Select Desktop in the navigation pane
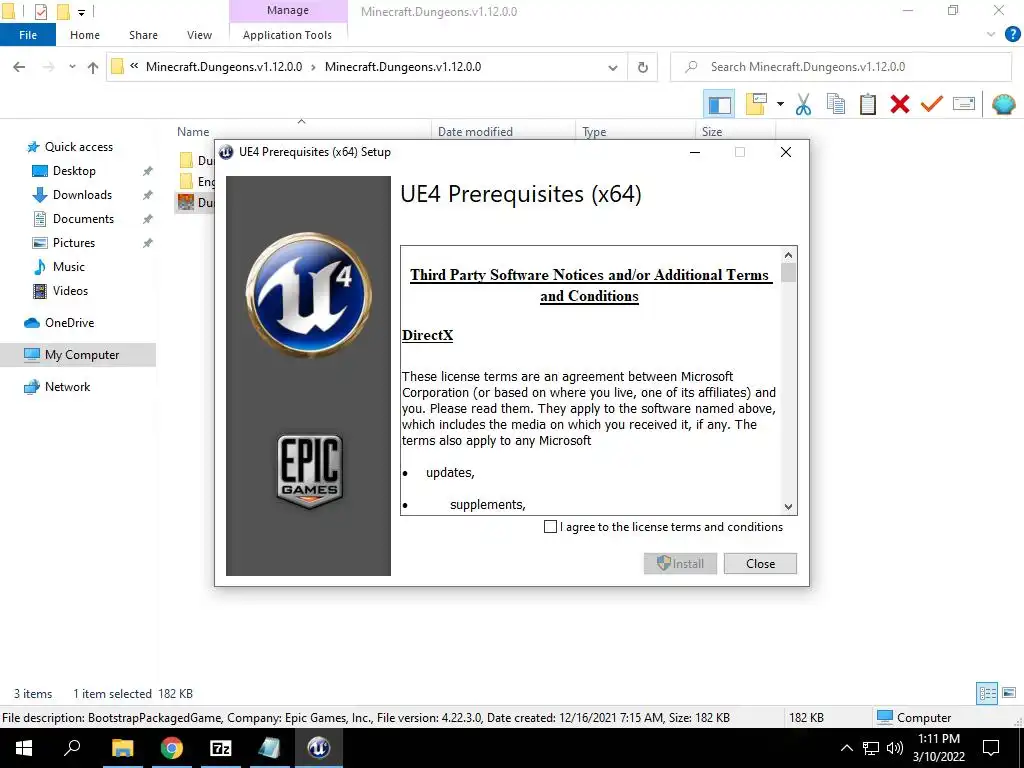 coord(74,171)
